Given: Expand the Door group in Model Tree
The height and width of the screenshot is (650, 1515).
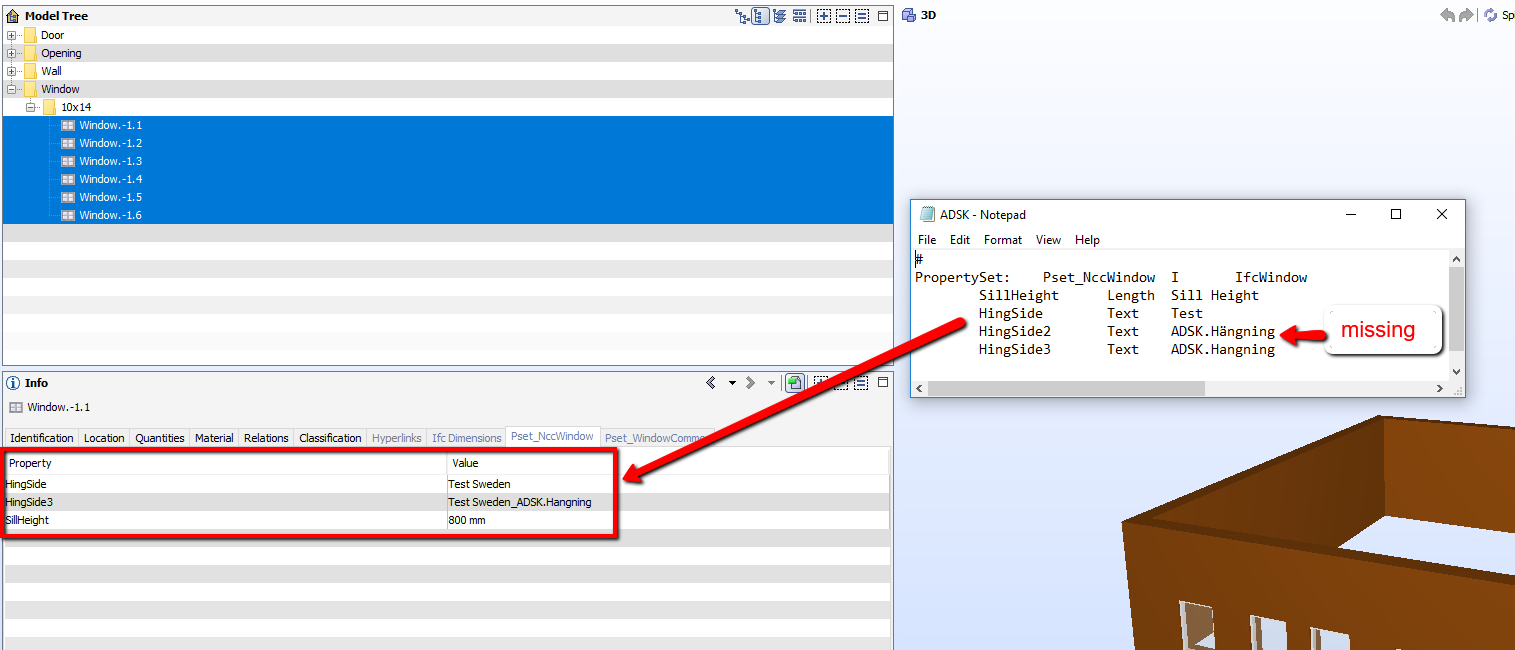Looking at the screenshot, I should (11, 34).
